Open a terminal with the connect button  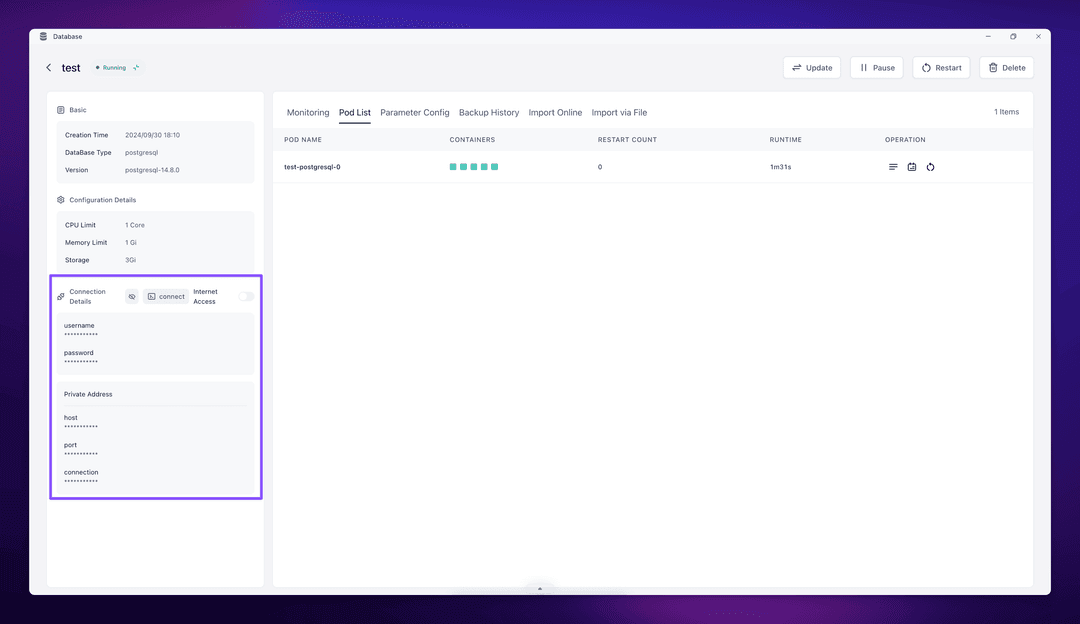point(166,296)
